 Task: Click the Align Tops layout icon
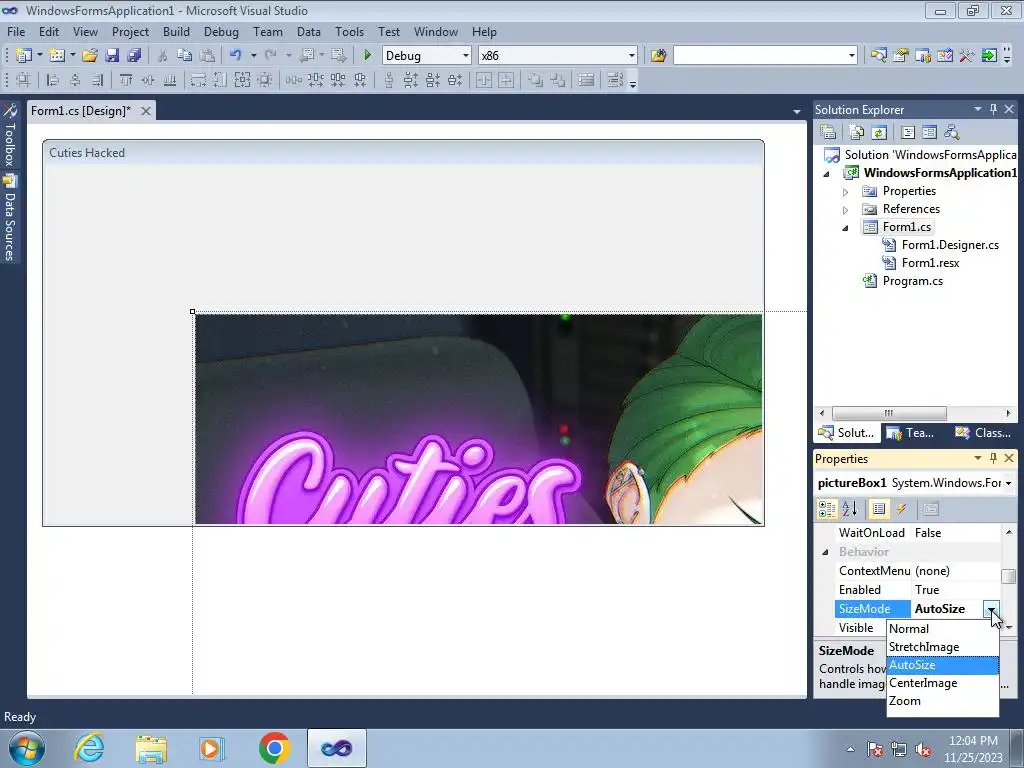pos(125,80)
